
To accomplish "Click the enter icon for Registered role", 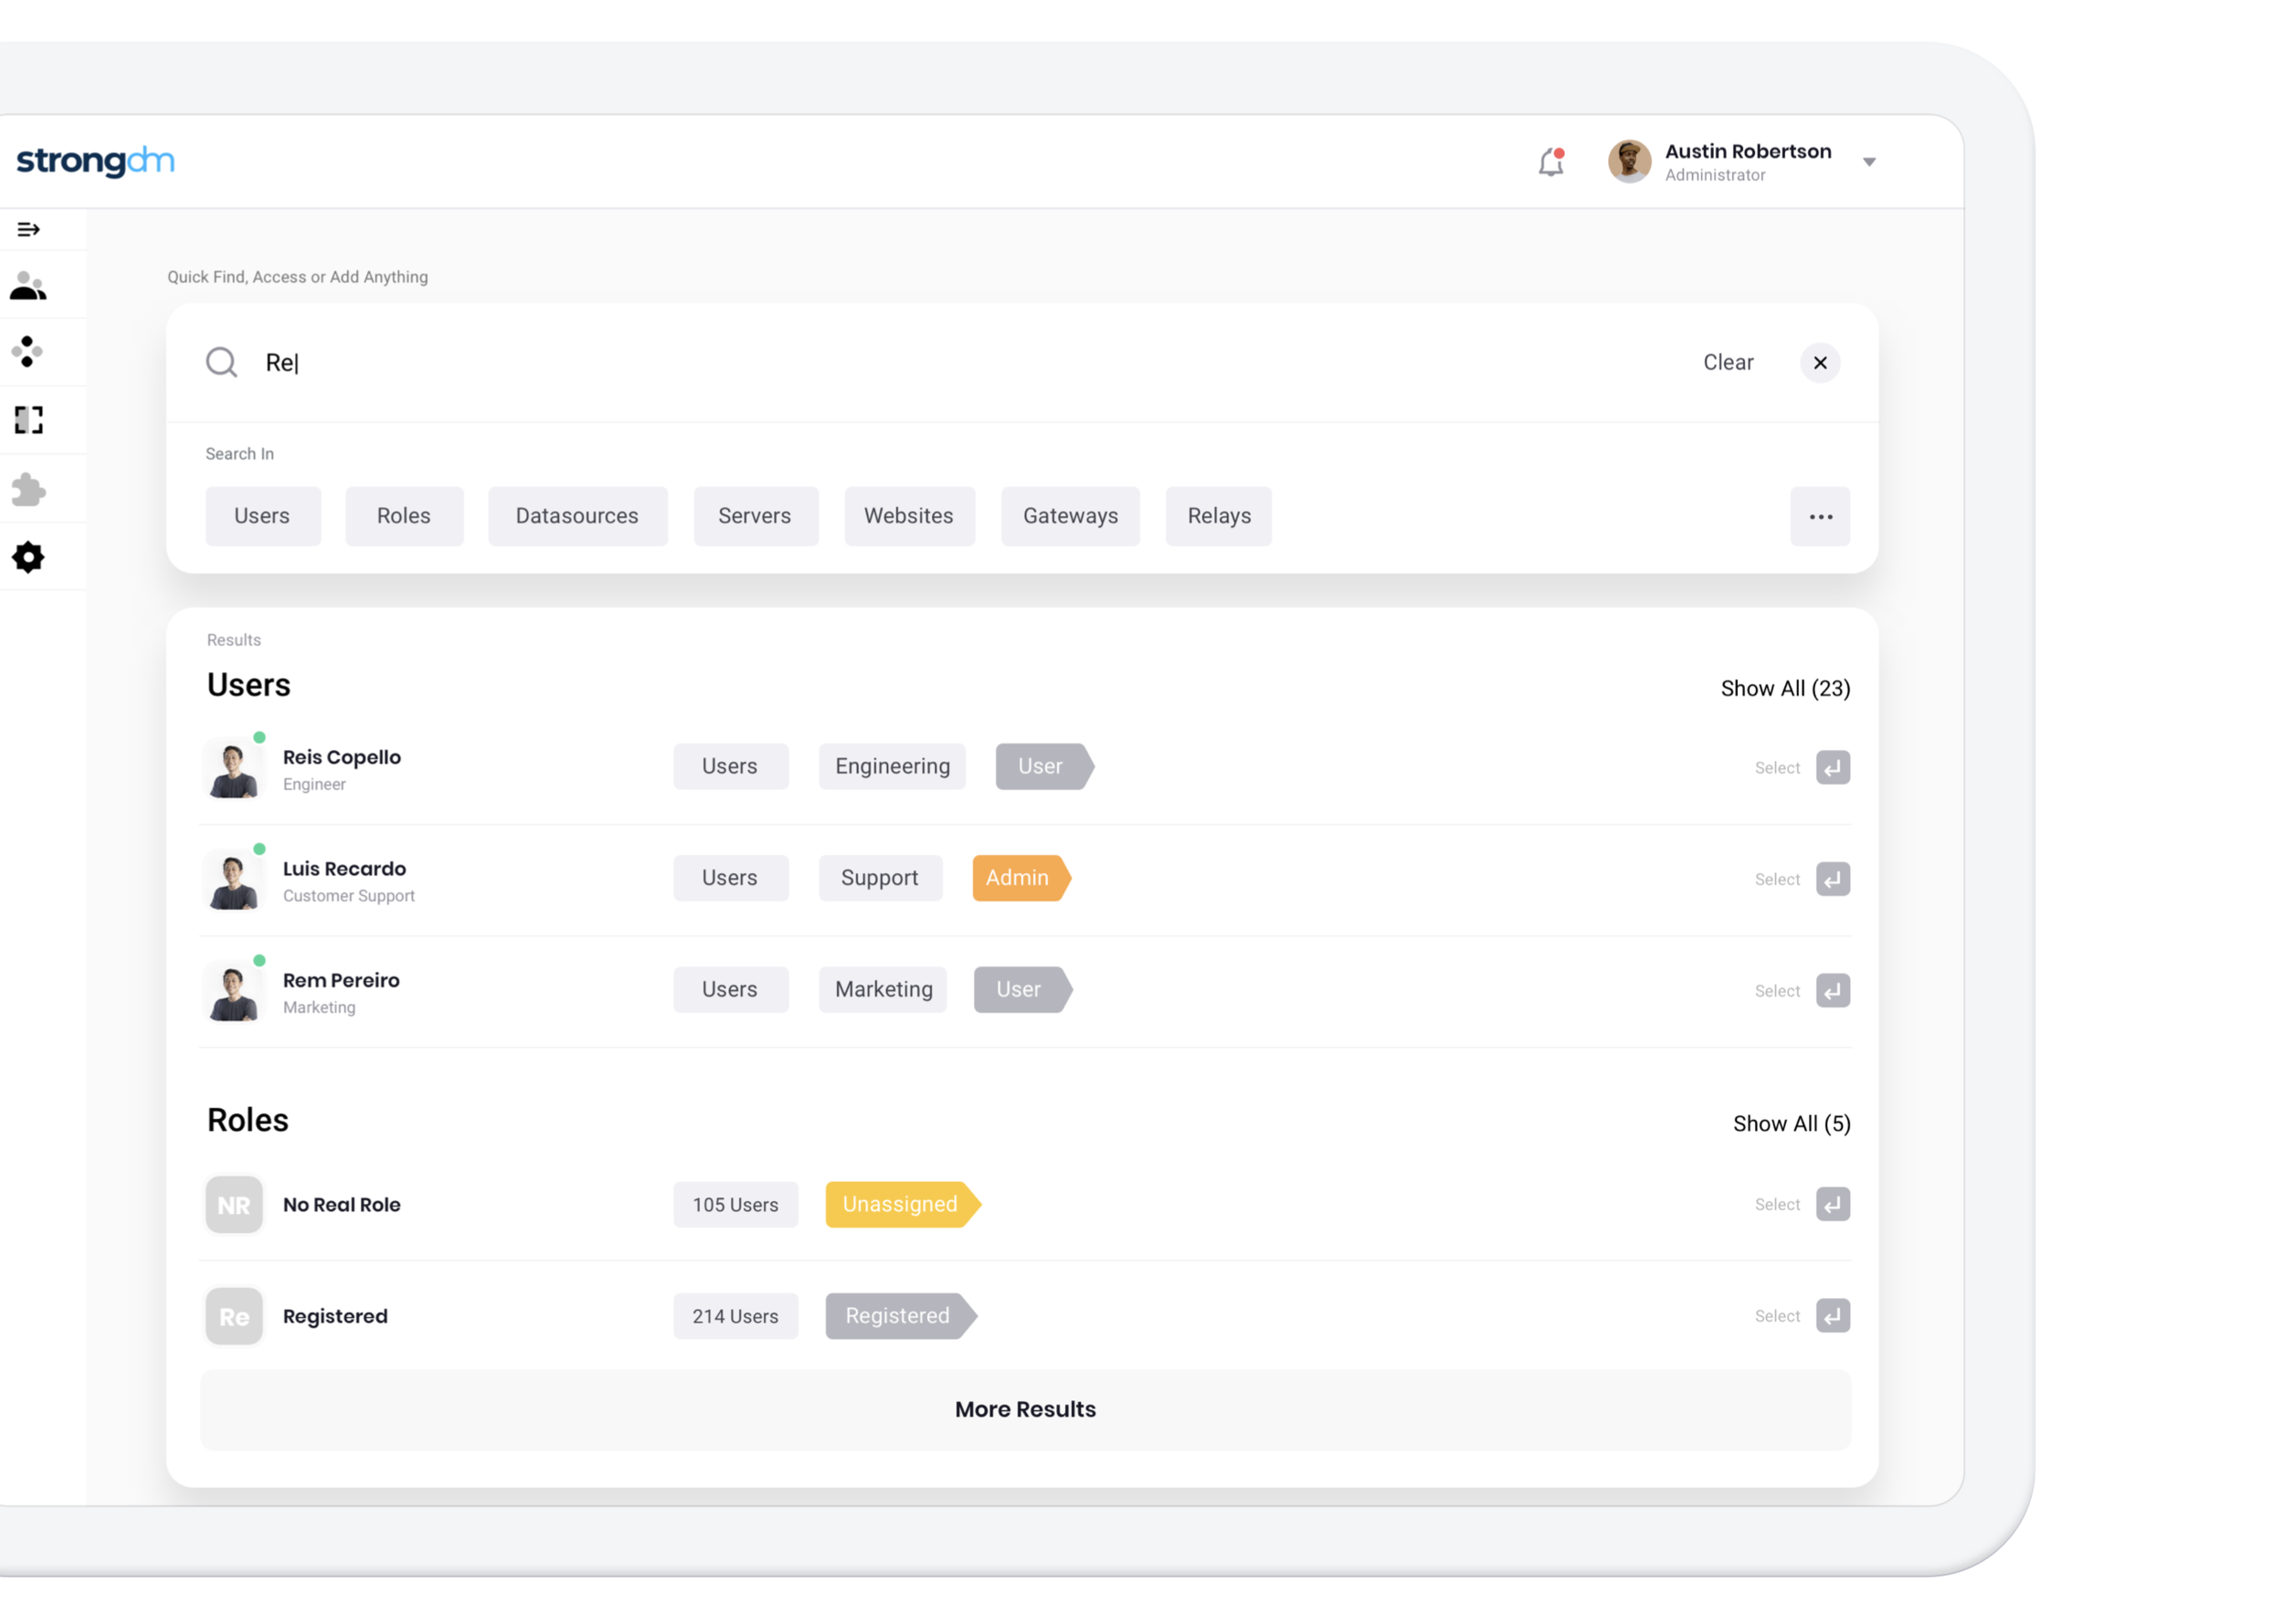I will (x=1833, y=1317).
